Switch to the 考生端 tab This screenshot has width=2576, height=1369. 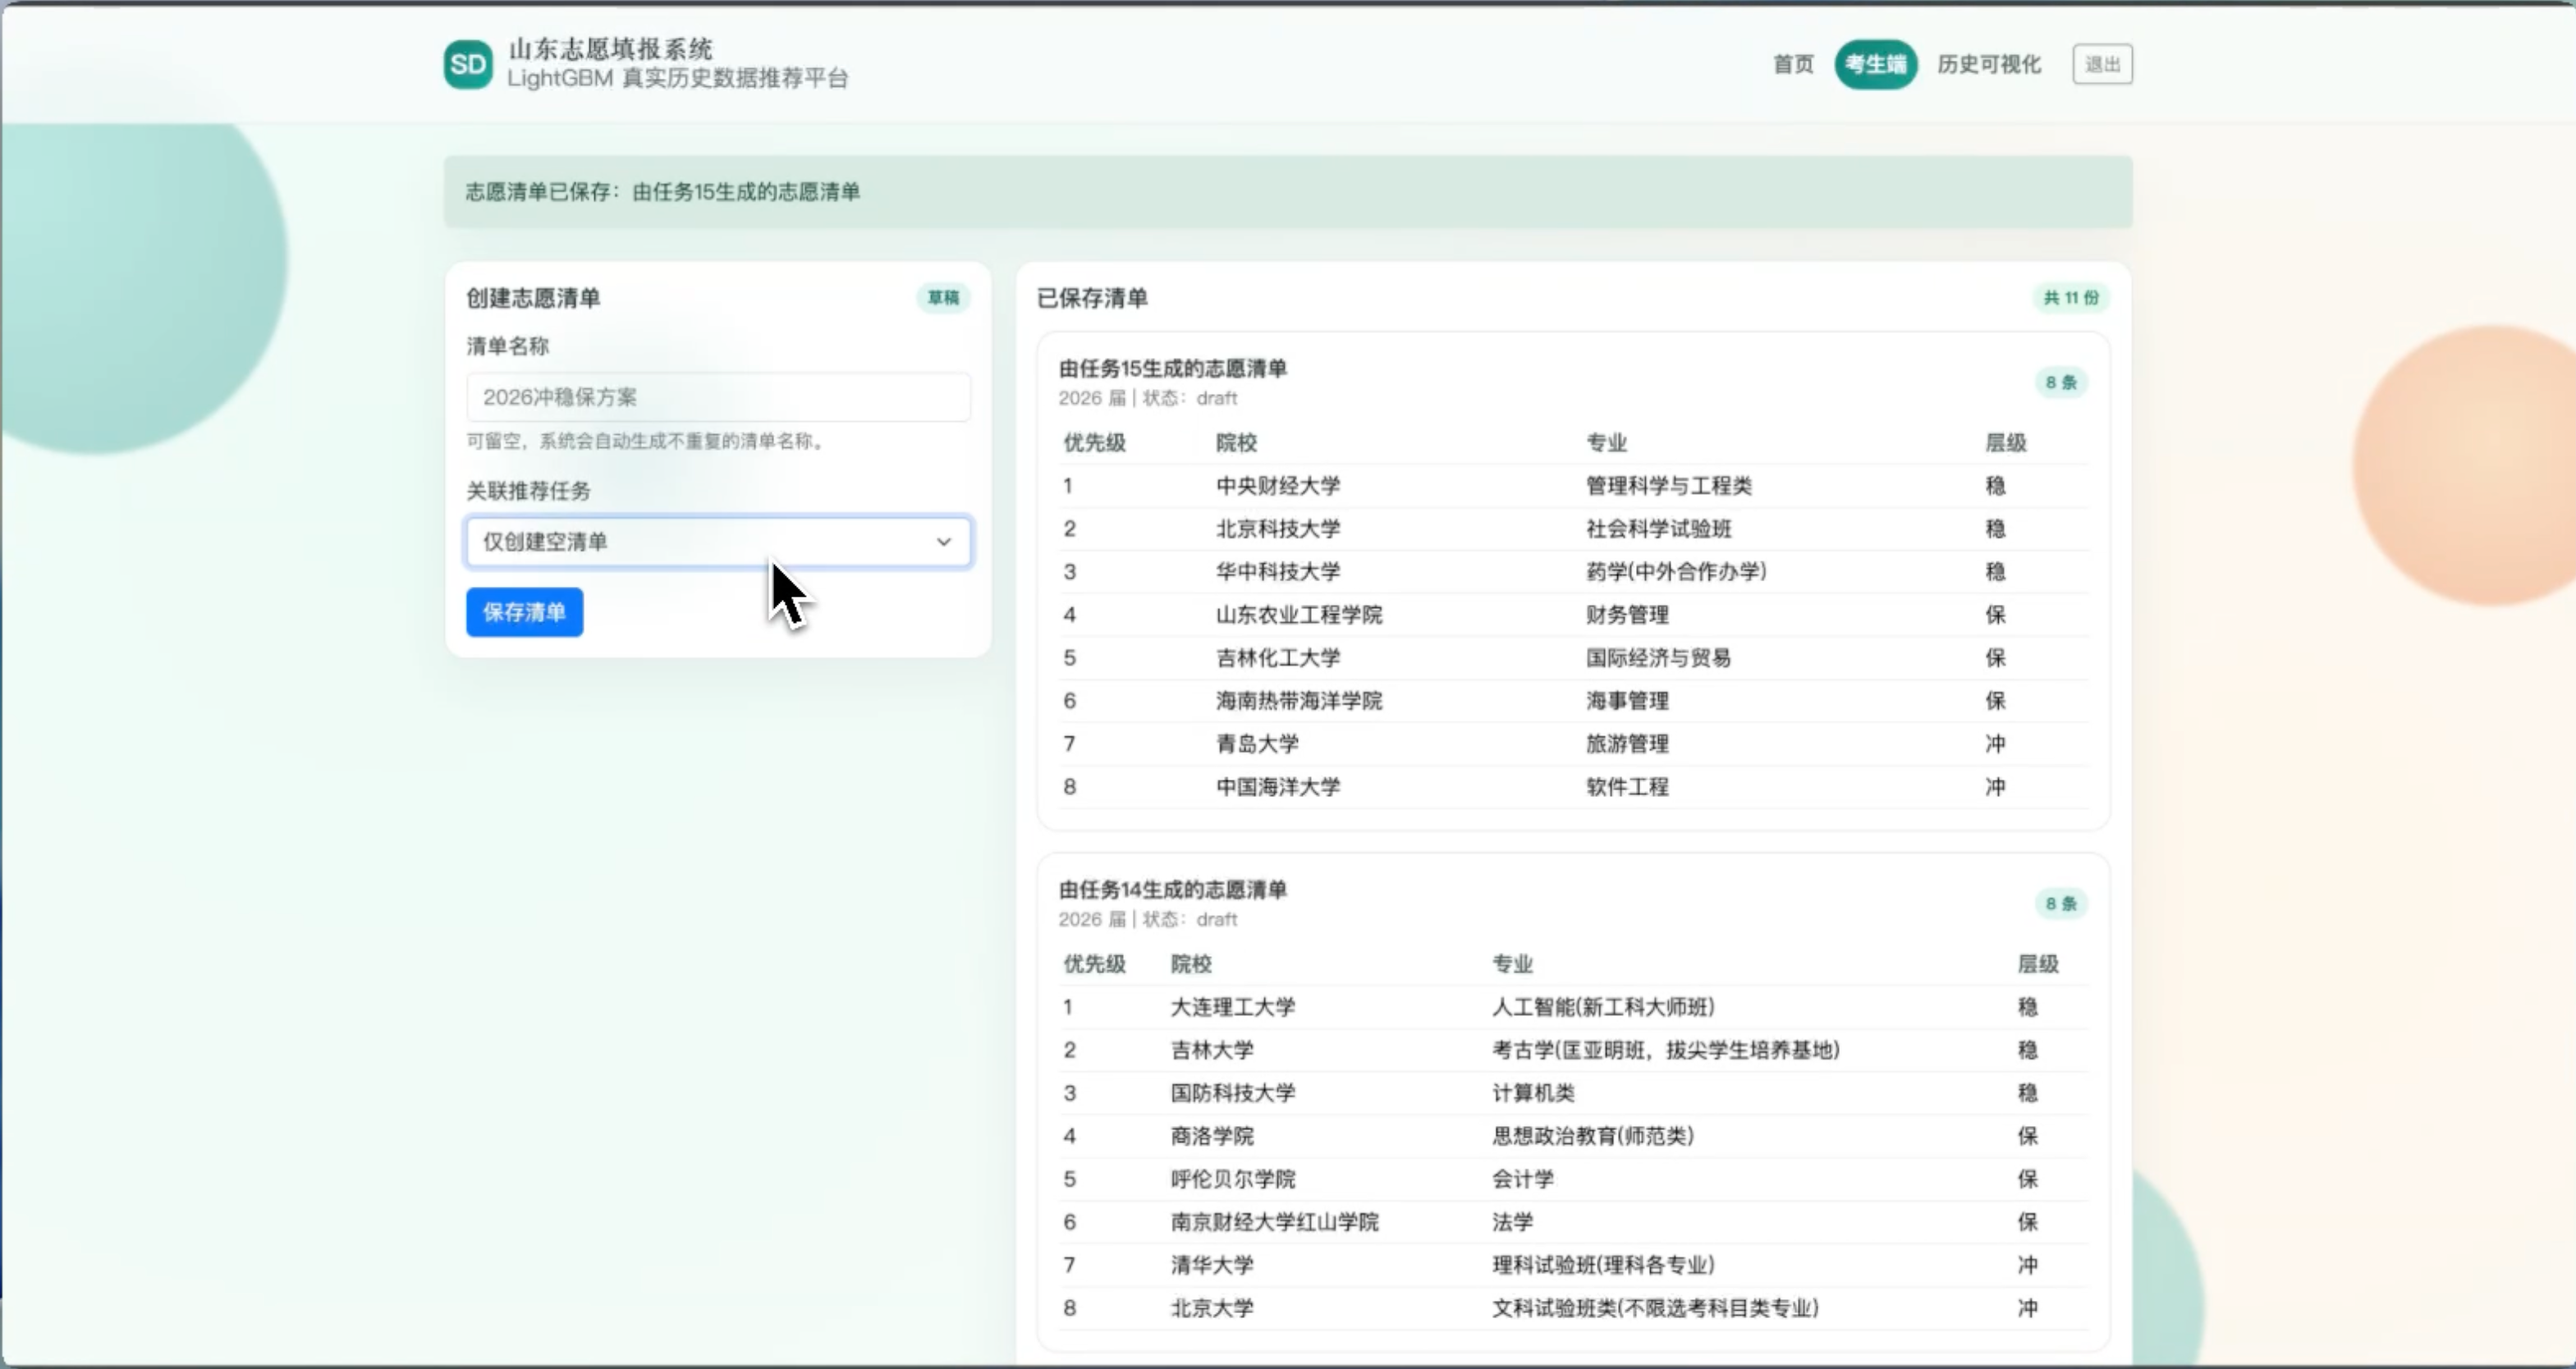[x=1875, y=65]
